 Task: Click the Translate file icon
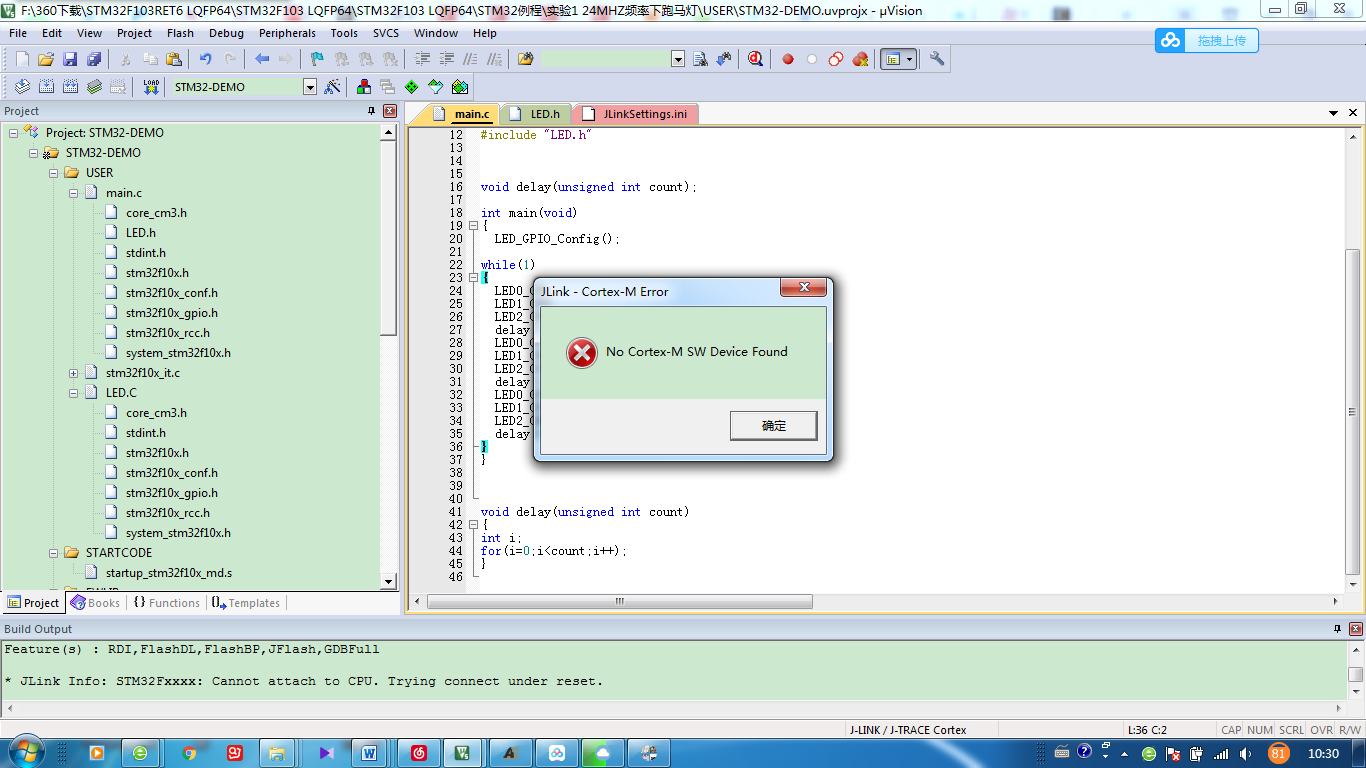(22, 87)
